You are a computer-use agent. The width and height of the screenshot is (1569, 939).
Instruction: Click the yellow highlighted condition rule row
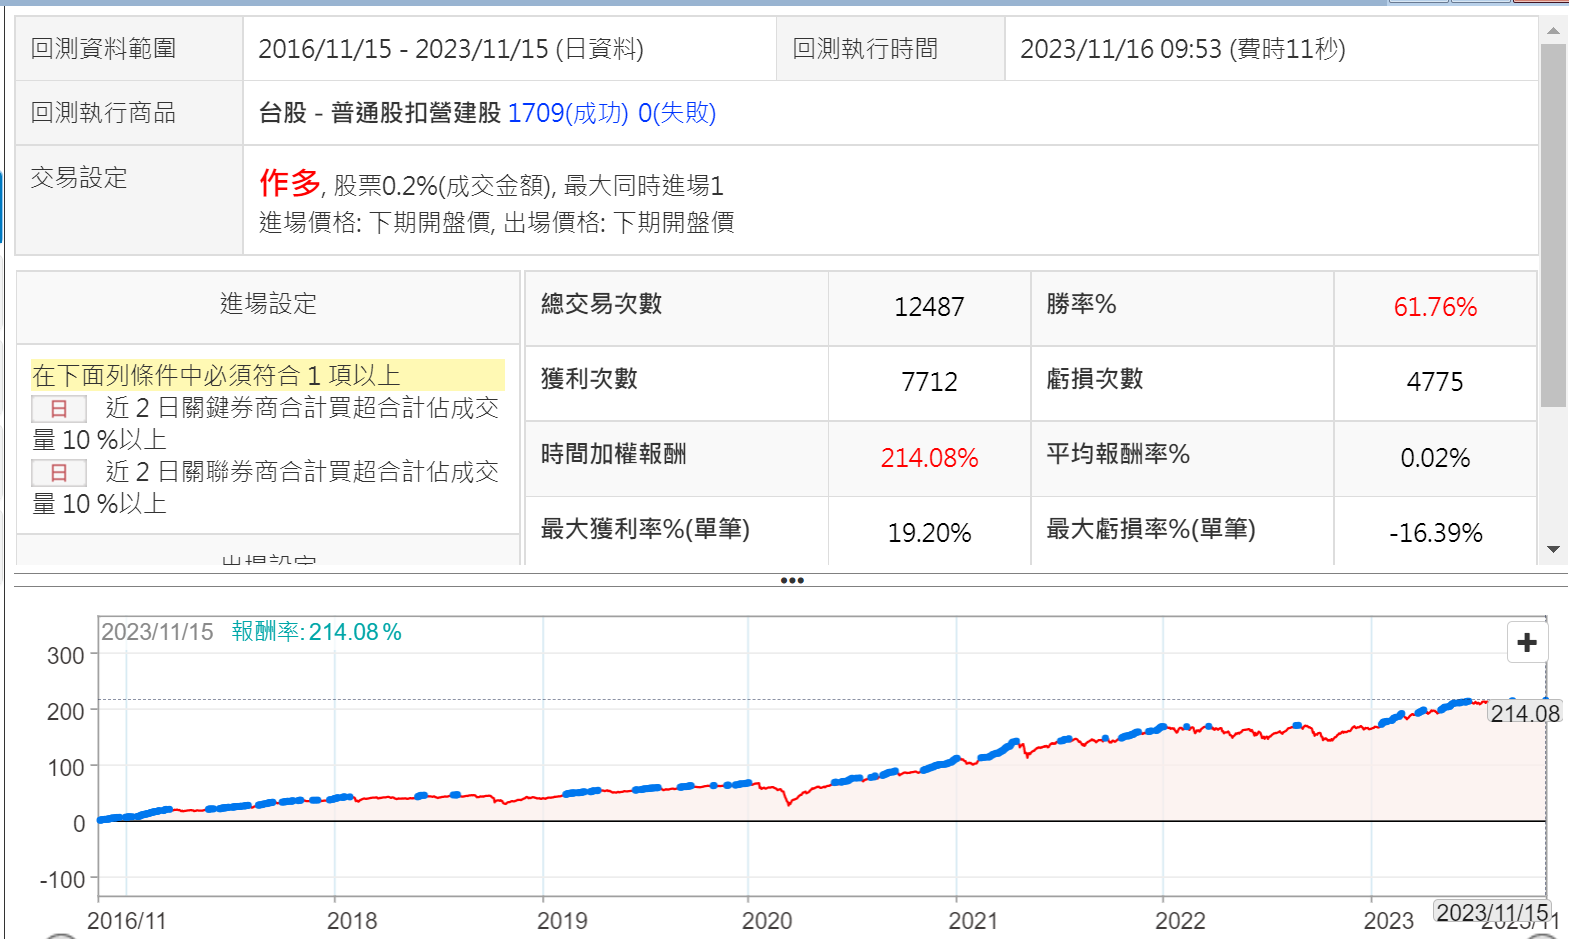tap(267, 375)
